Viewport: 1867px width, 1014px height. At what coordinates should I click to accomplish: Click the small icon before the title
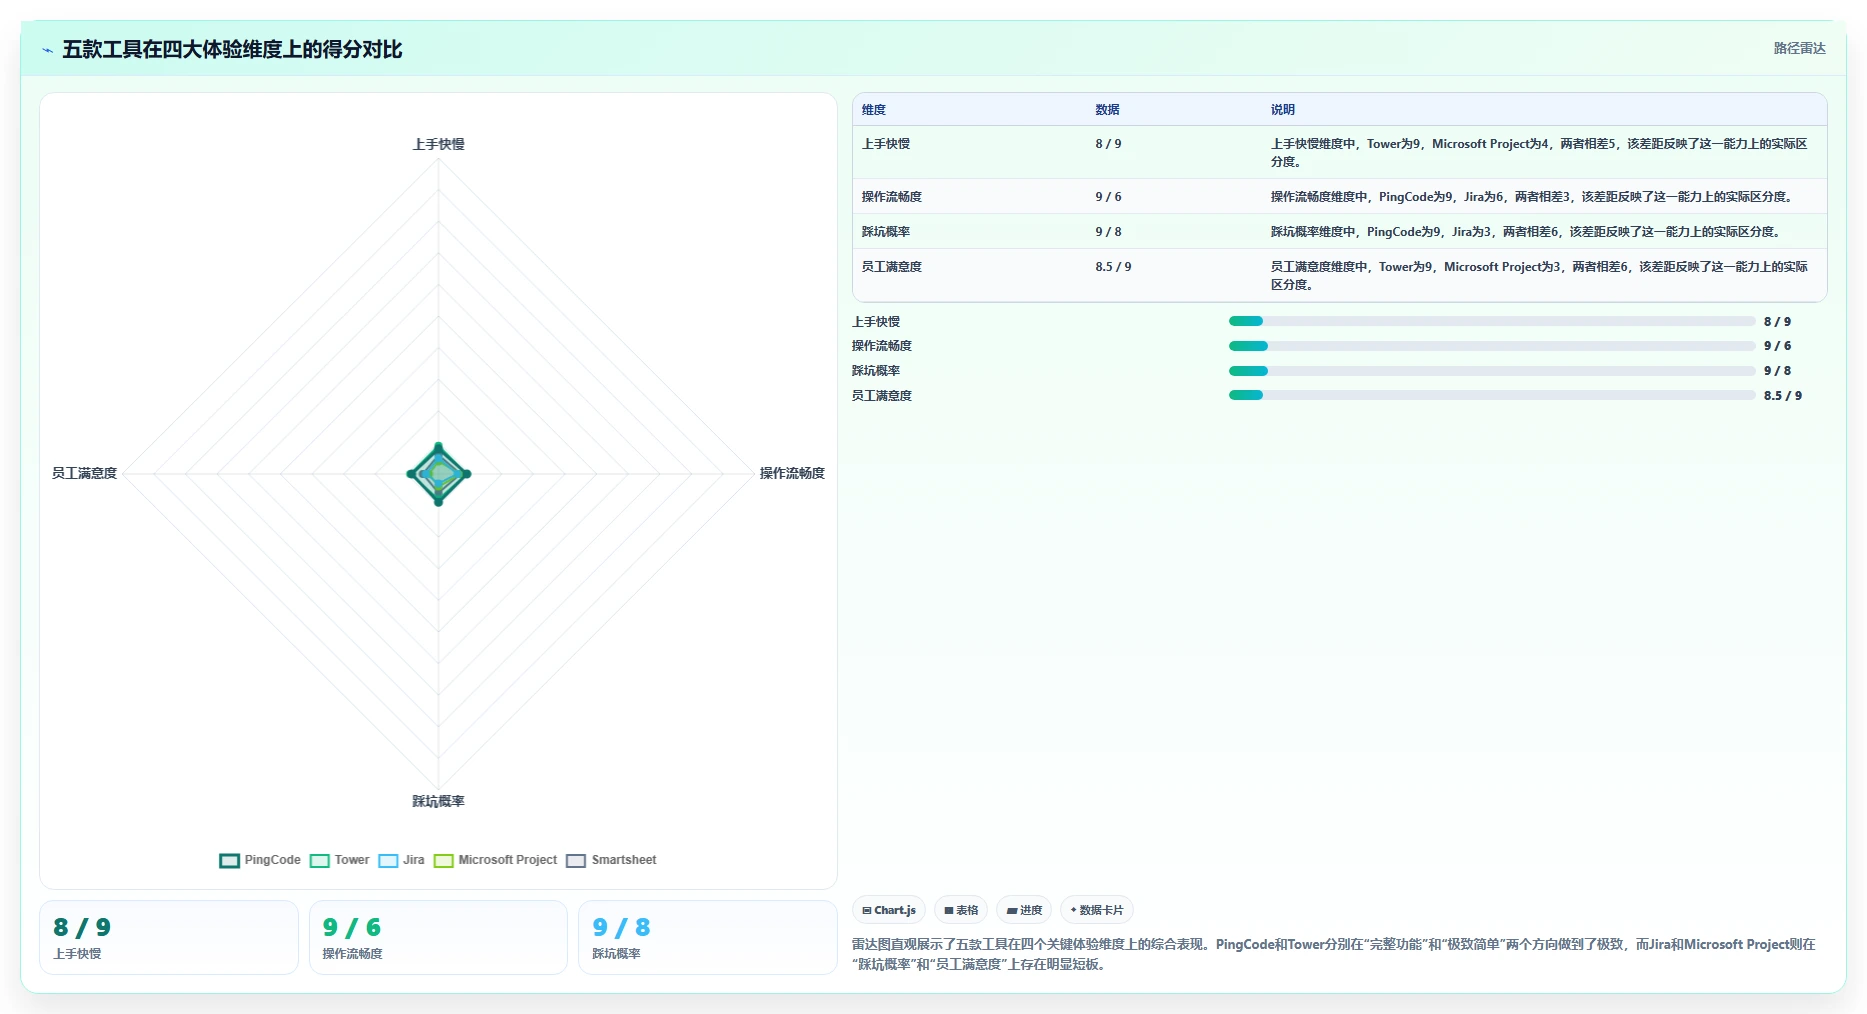coord(47,50)
